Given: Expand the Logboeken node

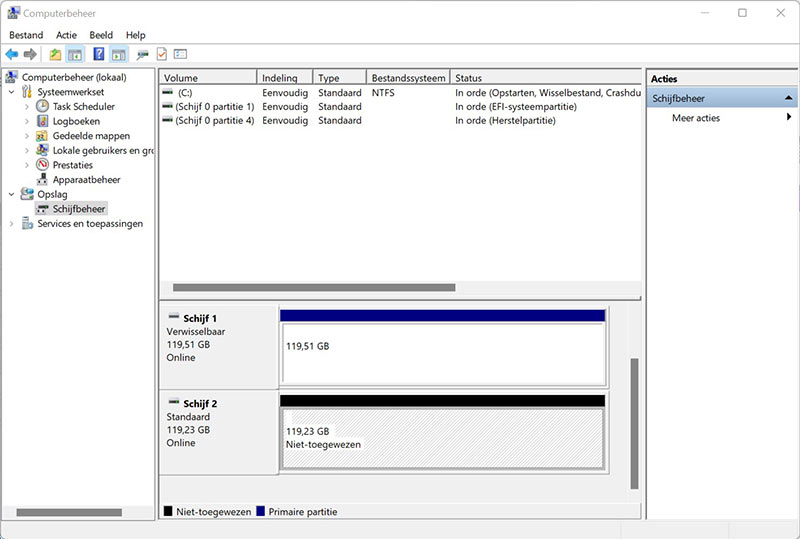Looking at the screenshot, I should tap(27, 121).
